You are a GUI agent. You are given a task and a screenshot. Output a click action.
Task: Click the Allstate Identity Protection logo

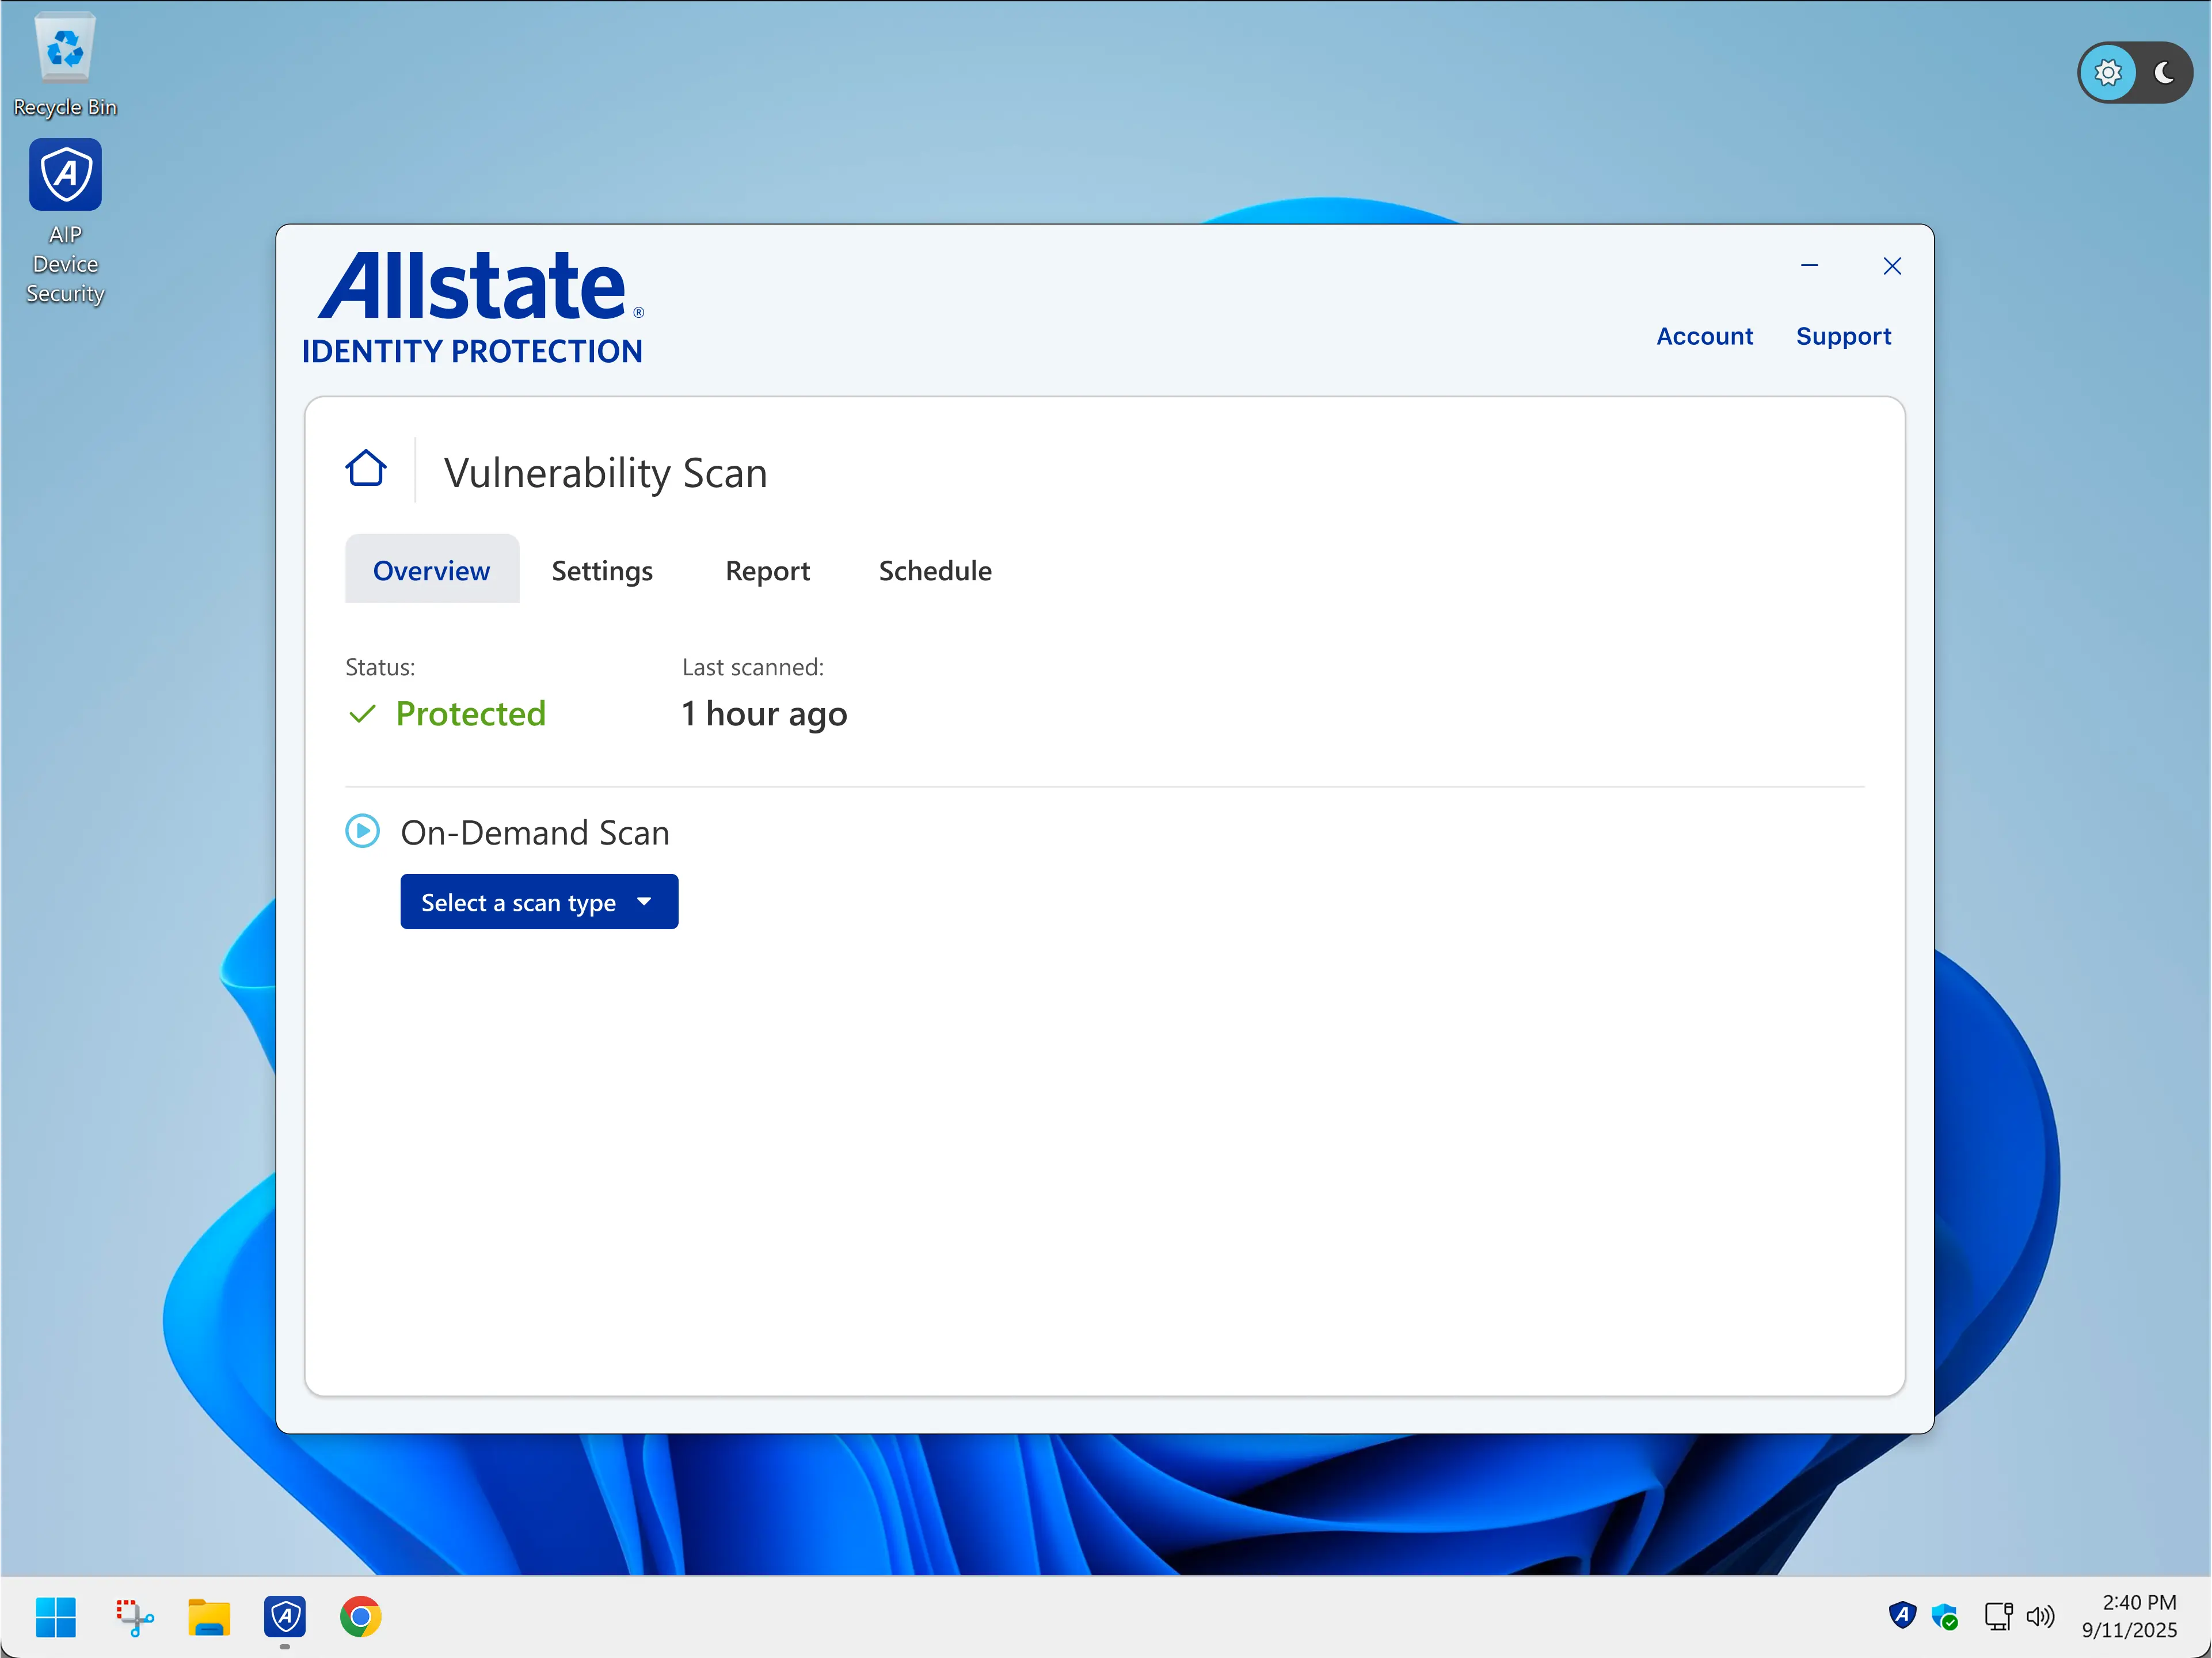click(x=474, y=308)
